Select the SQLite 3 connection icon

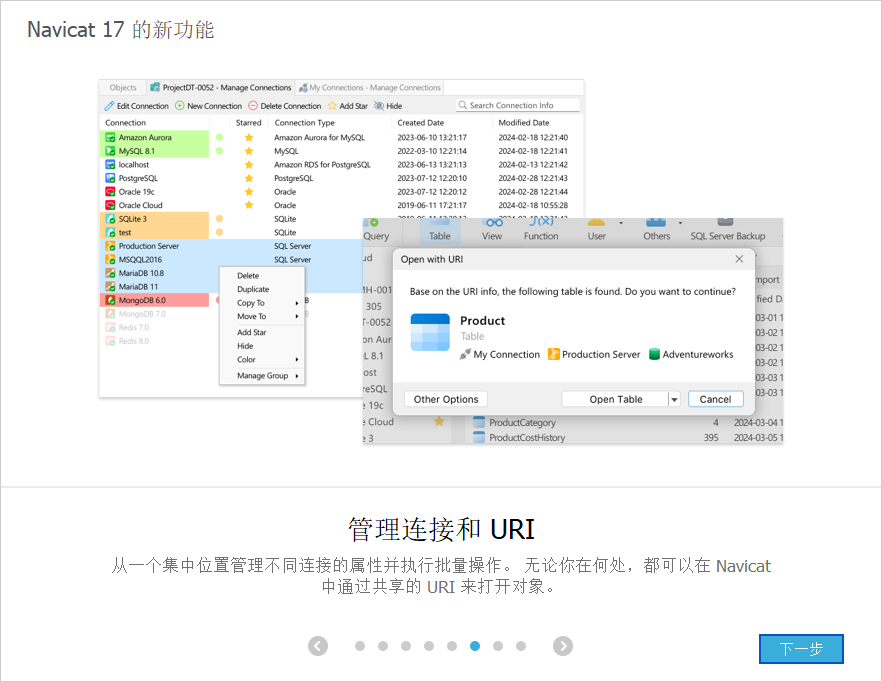click(x=110, y=219)
